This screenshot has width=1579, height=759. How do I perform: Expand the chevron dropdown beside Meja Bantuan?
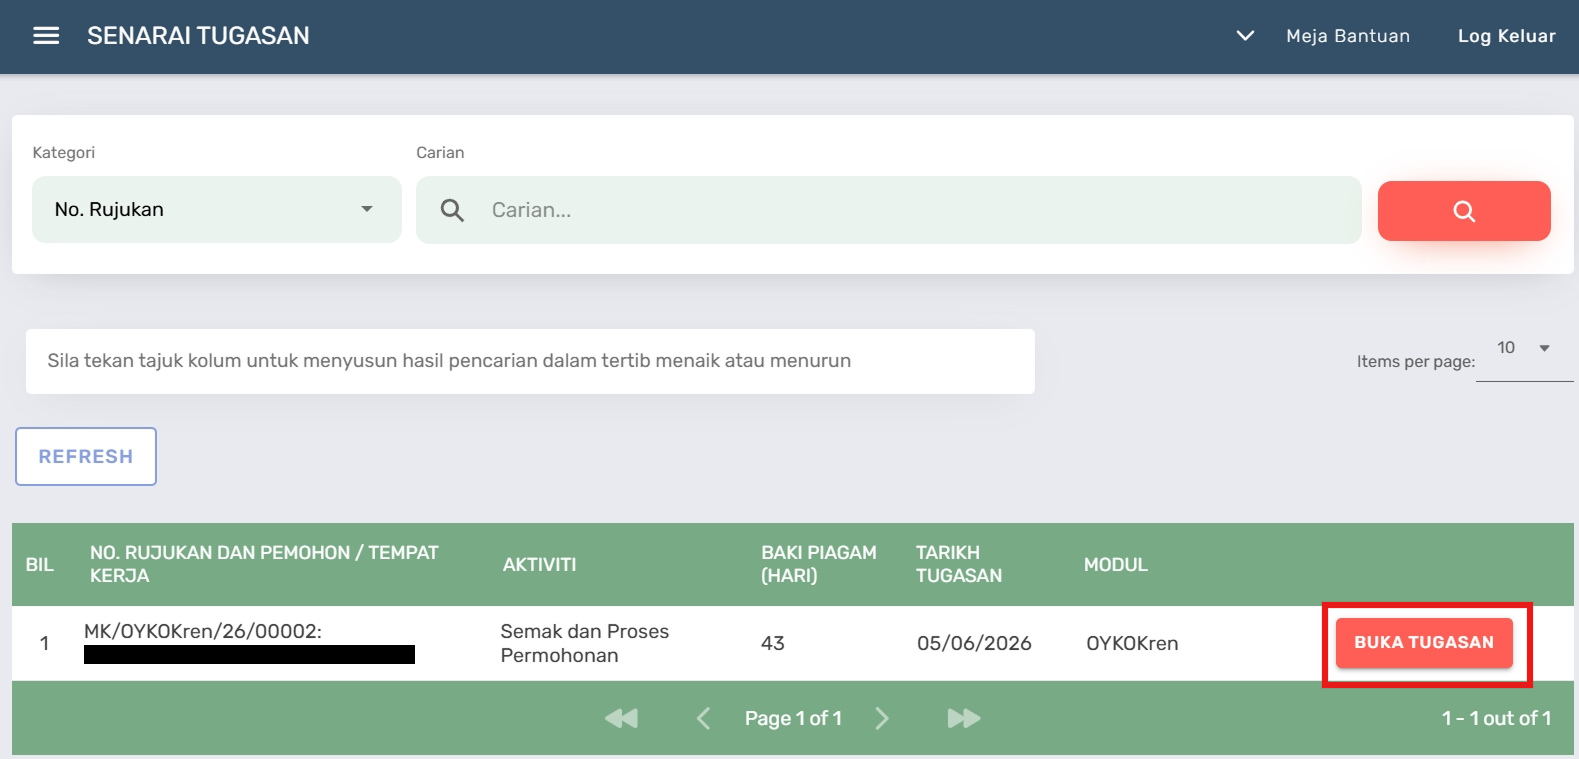click(x=1245, y=36)
